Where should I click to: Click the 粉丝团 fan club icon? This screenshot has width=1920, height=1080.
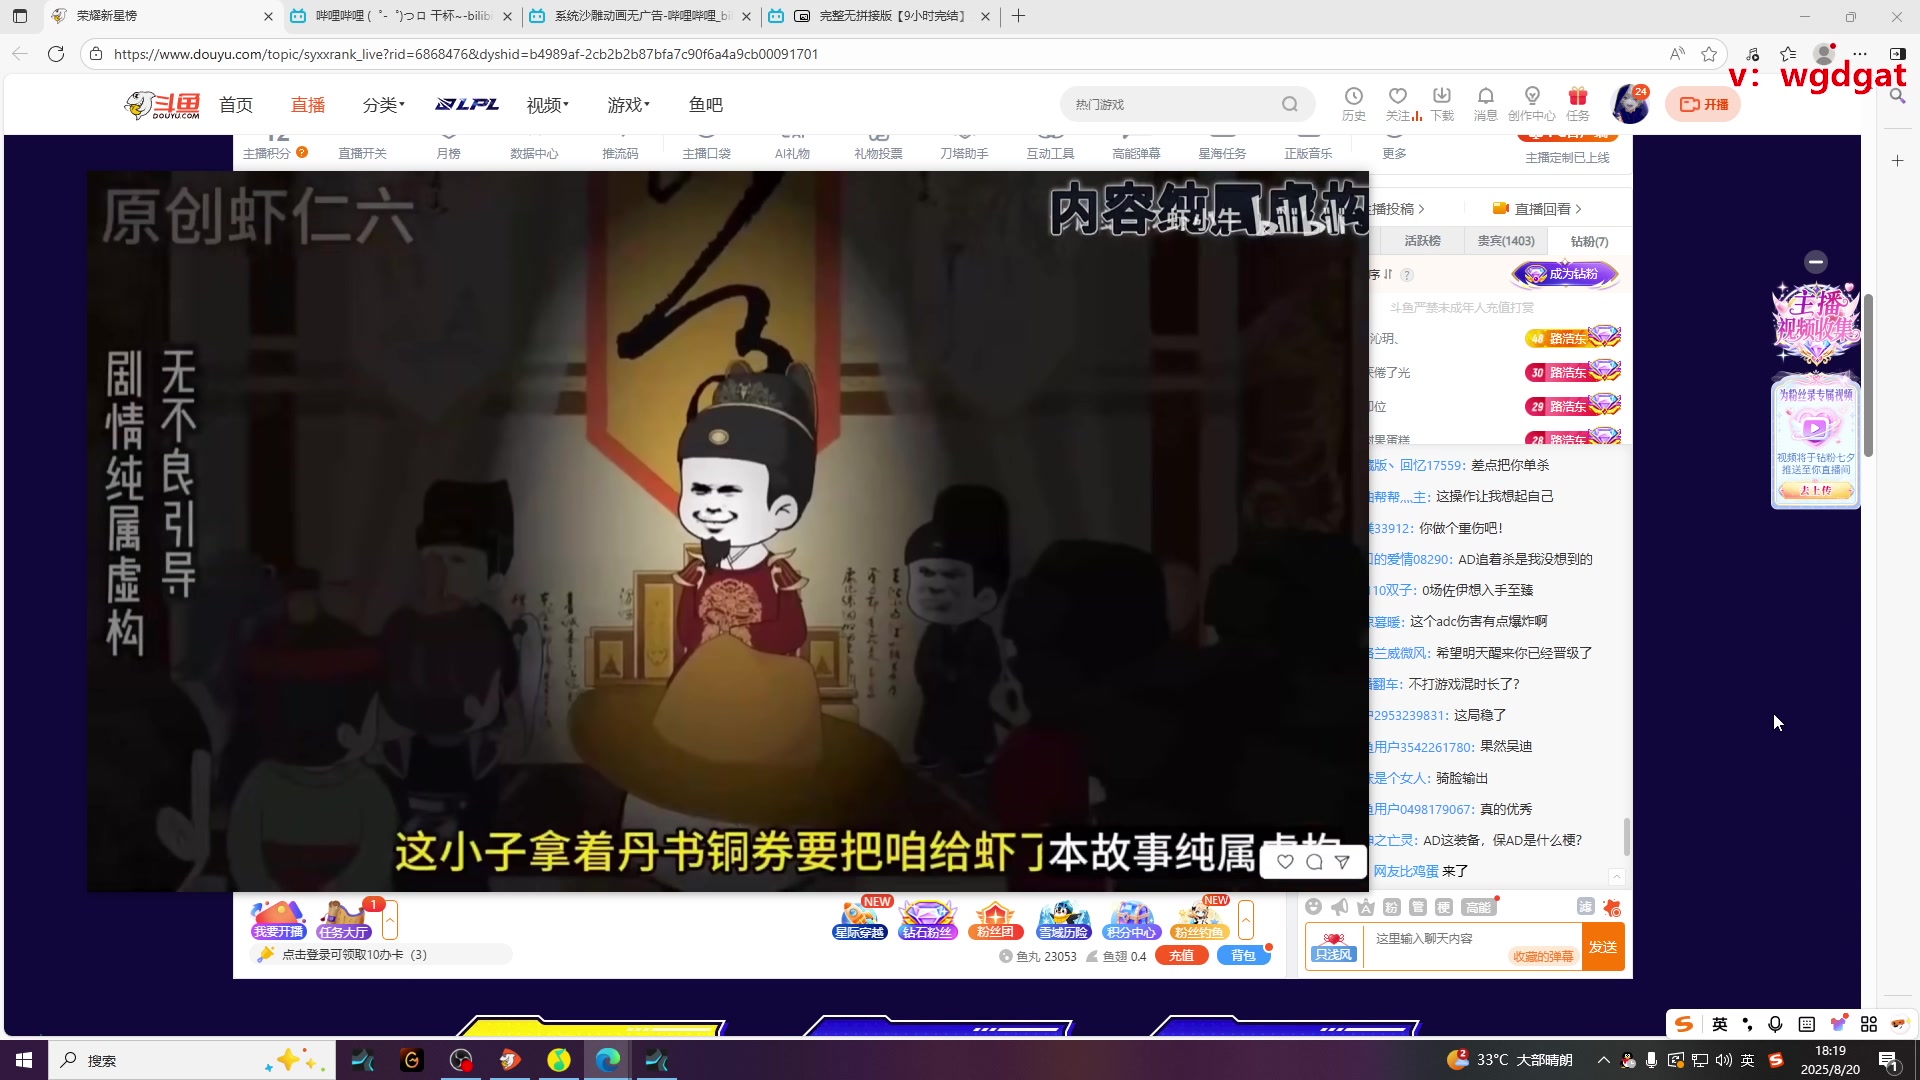[995, 919]
